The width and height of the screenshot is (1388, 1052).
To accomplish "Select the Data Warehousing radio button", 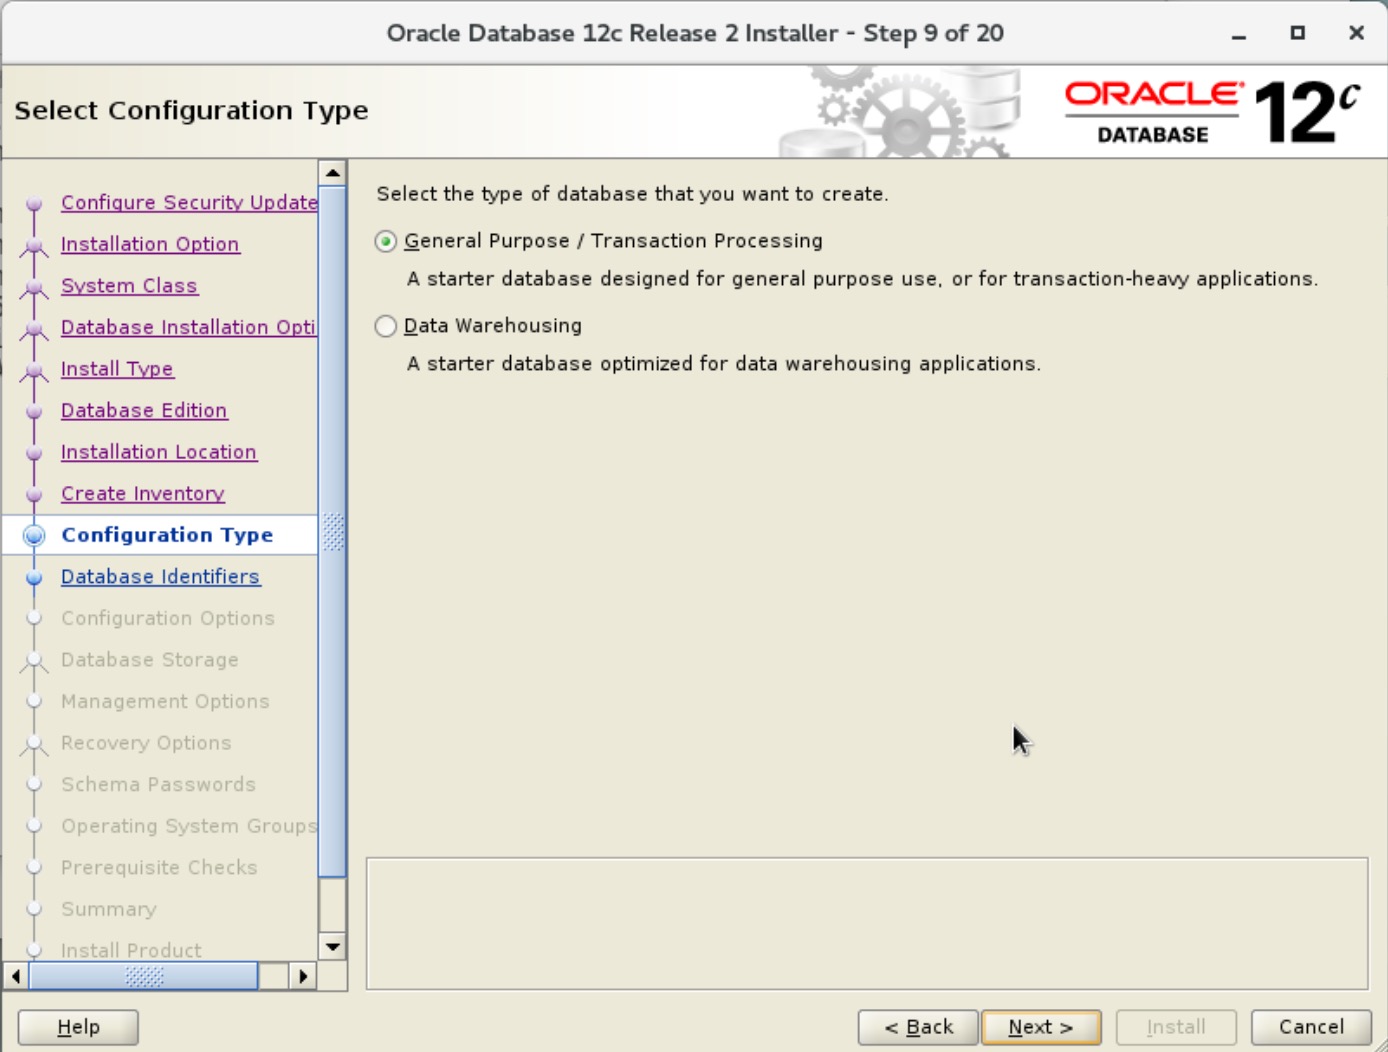I will (385, 326).
